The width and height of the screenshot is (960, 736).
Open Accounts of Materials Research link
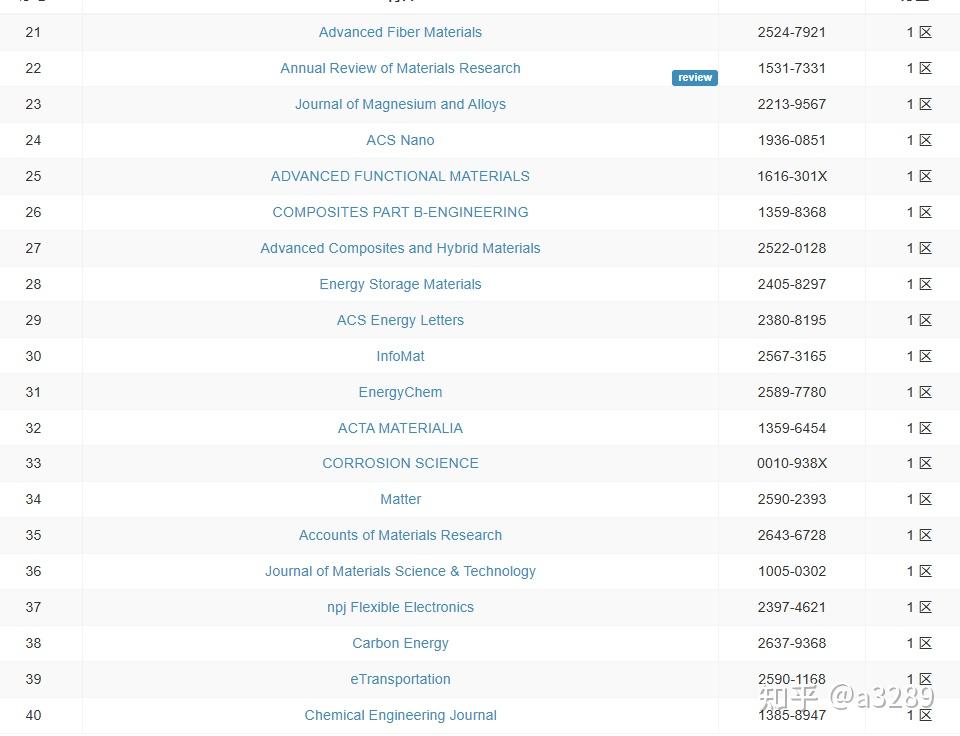(x=400, y=535)
